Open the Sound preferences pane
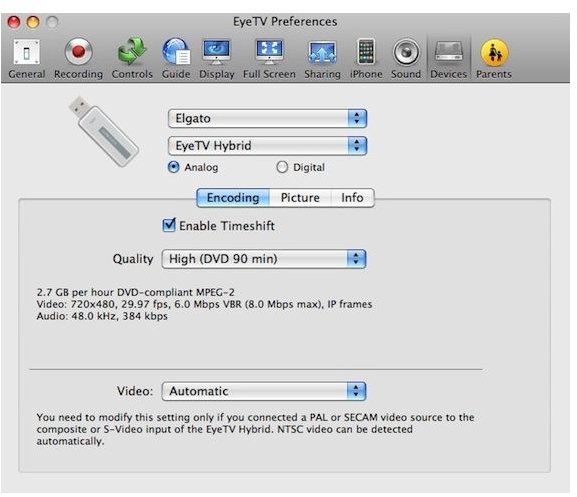Image resolution: width=577 pixels, height=497 pixels. coord(406,59)
